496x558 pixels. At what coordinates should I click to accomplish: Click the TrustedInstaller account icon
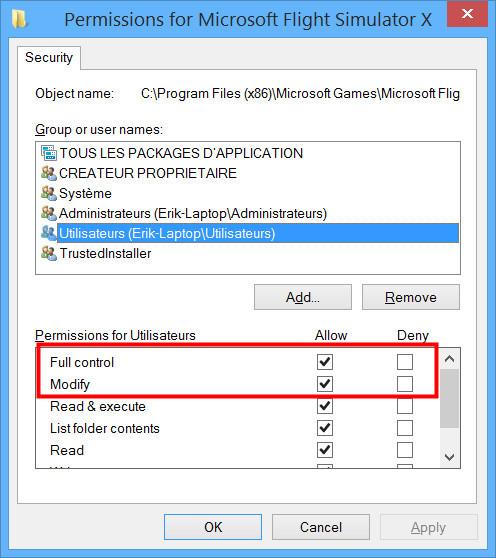[x=48, y=253]
